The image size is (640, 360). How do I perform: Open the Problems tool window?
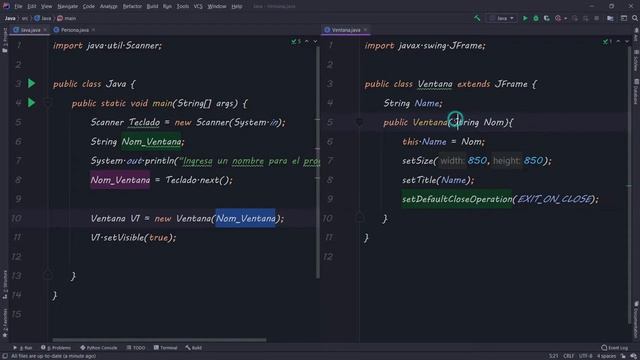(56, 348)
